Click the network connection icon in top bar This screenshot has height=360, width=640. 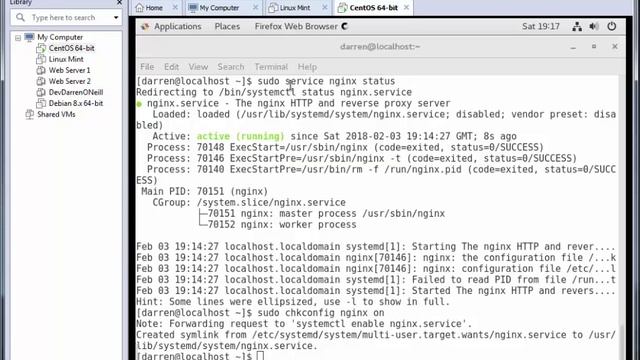[577, 27]
